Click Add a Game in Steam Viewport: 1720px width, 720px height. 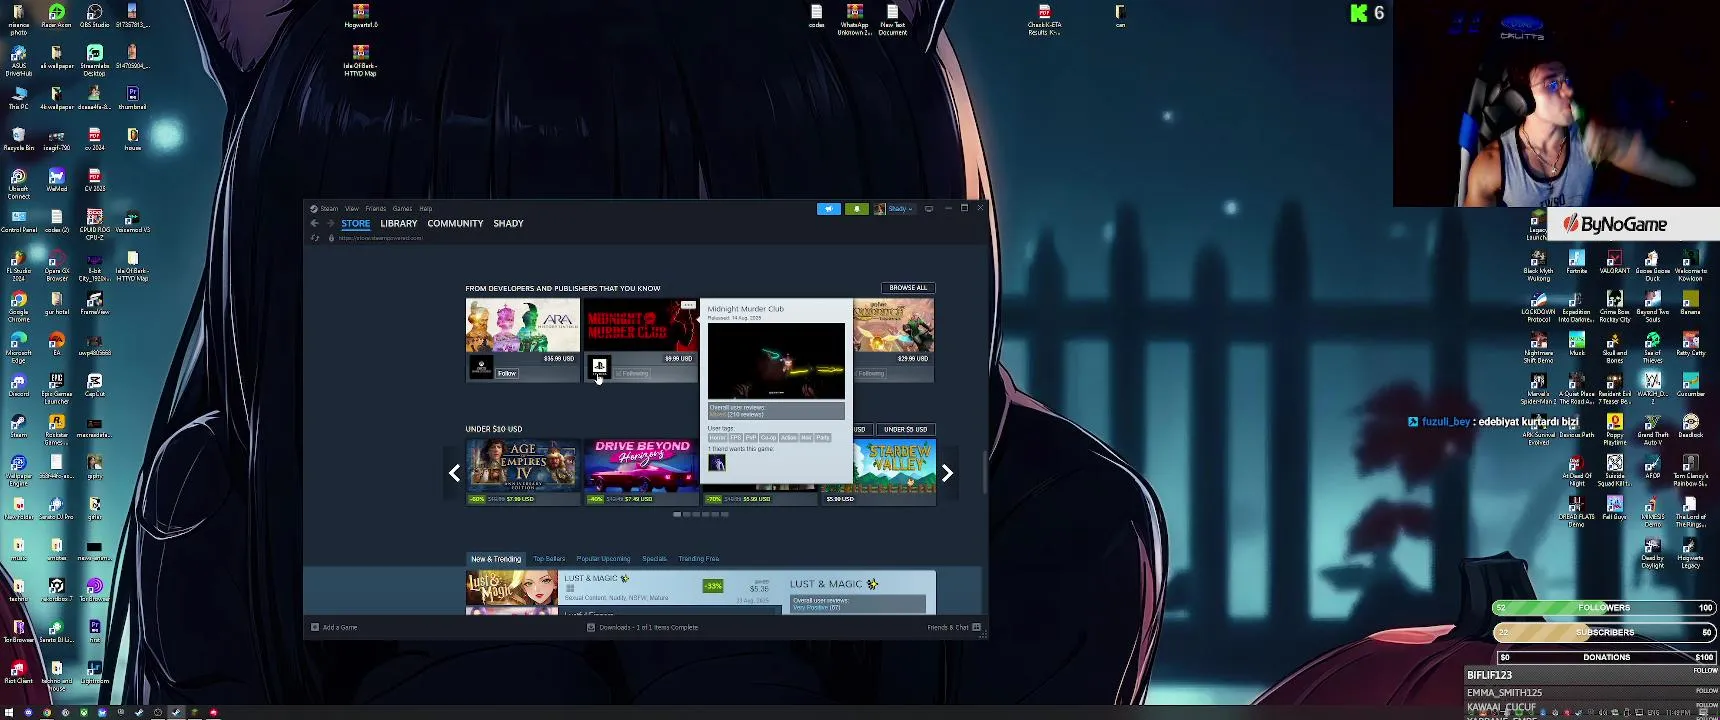point(334,628)
